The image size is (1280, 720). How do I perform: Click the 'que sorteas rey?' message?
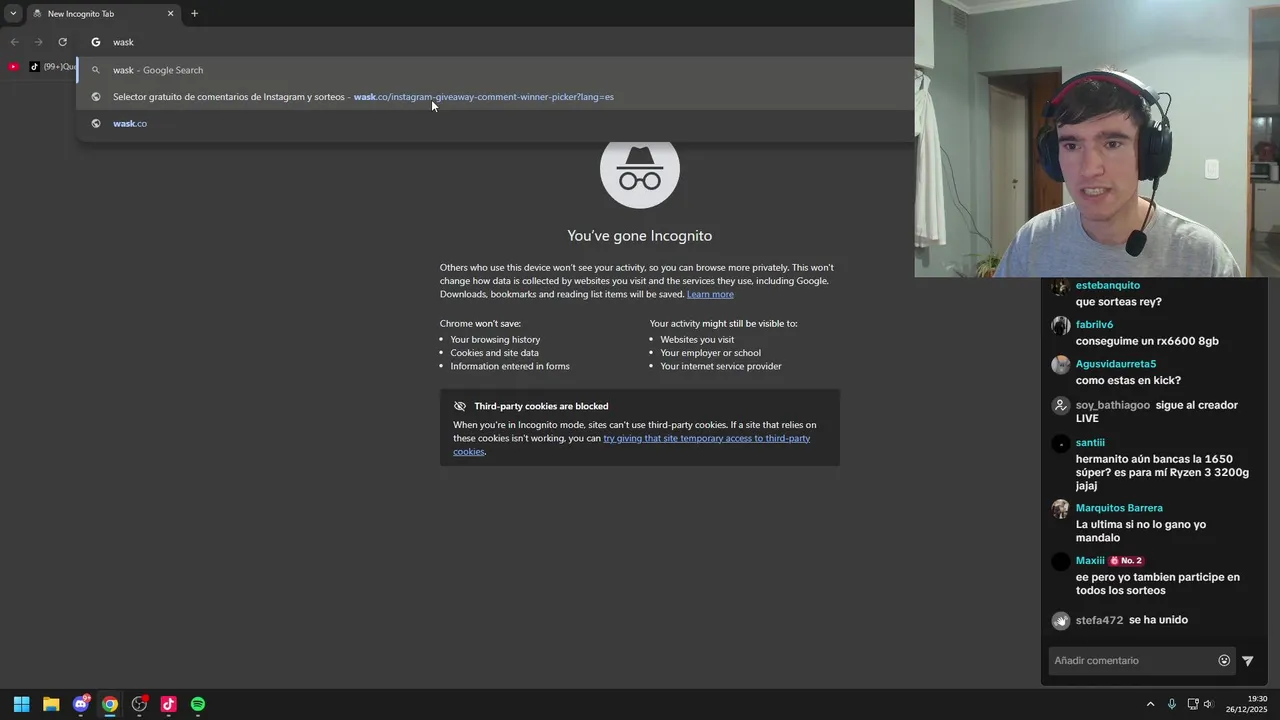coord(1119,302)
